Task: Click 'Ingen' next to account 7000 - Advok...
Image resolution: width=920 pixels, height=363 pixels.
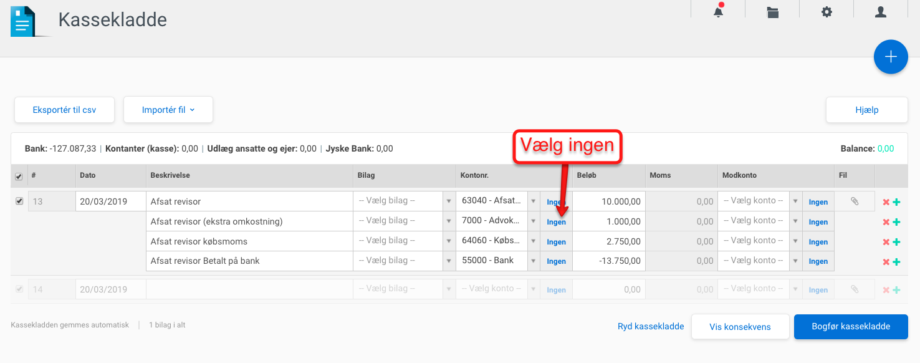Action: click(x=556, y=222)
